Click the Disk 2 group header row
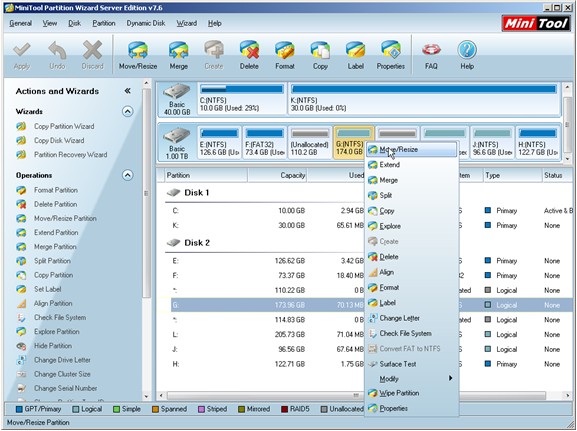The image size is (577, 431). coord(265,243)
